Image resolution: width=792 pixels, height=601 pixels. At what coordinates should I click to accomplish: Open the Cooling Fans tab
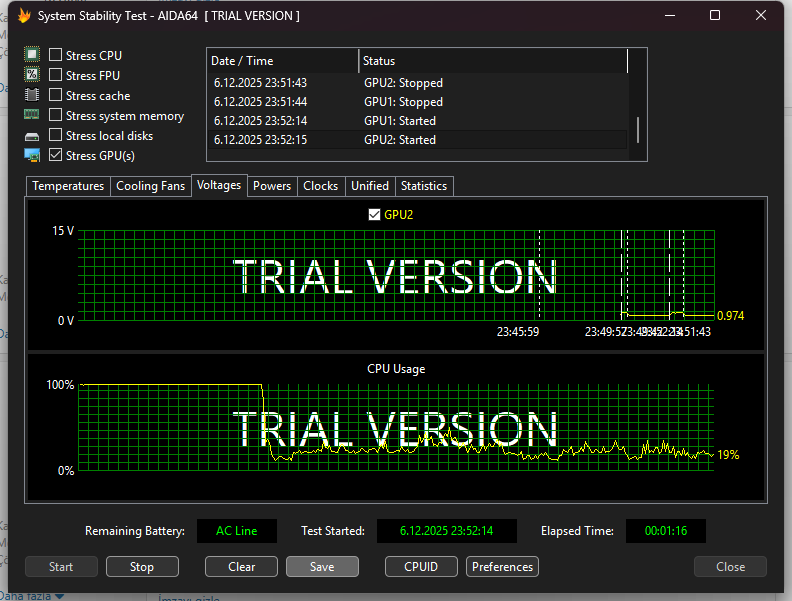pos(151,186)
